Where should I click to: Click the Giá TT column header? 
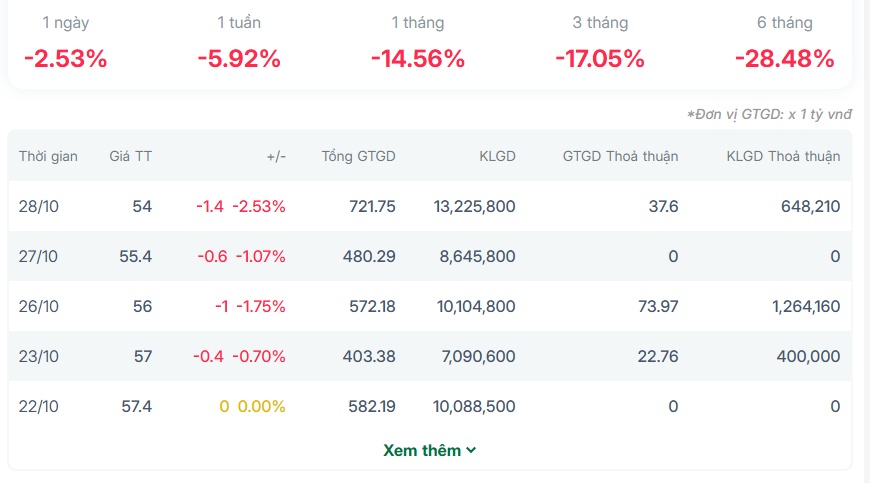click(130, 156)
